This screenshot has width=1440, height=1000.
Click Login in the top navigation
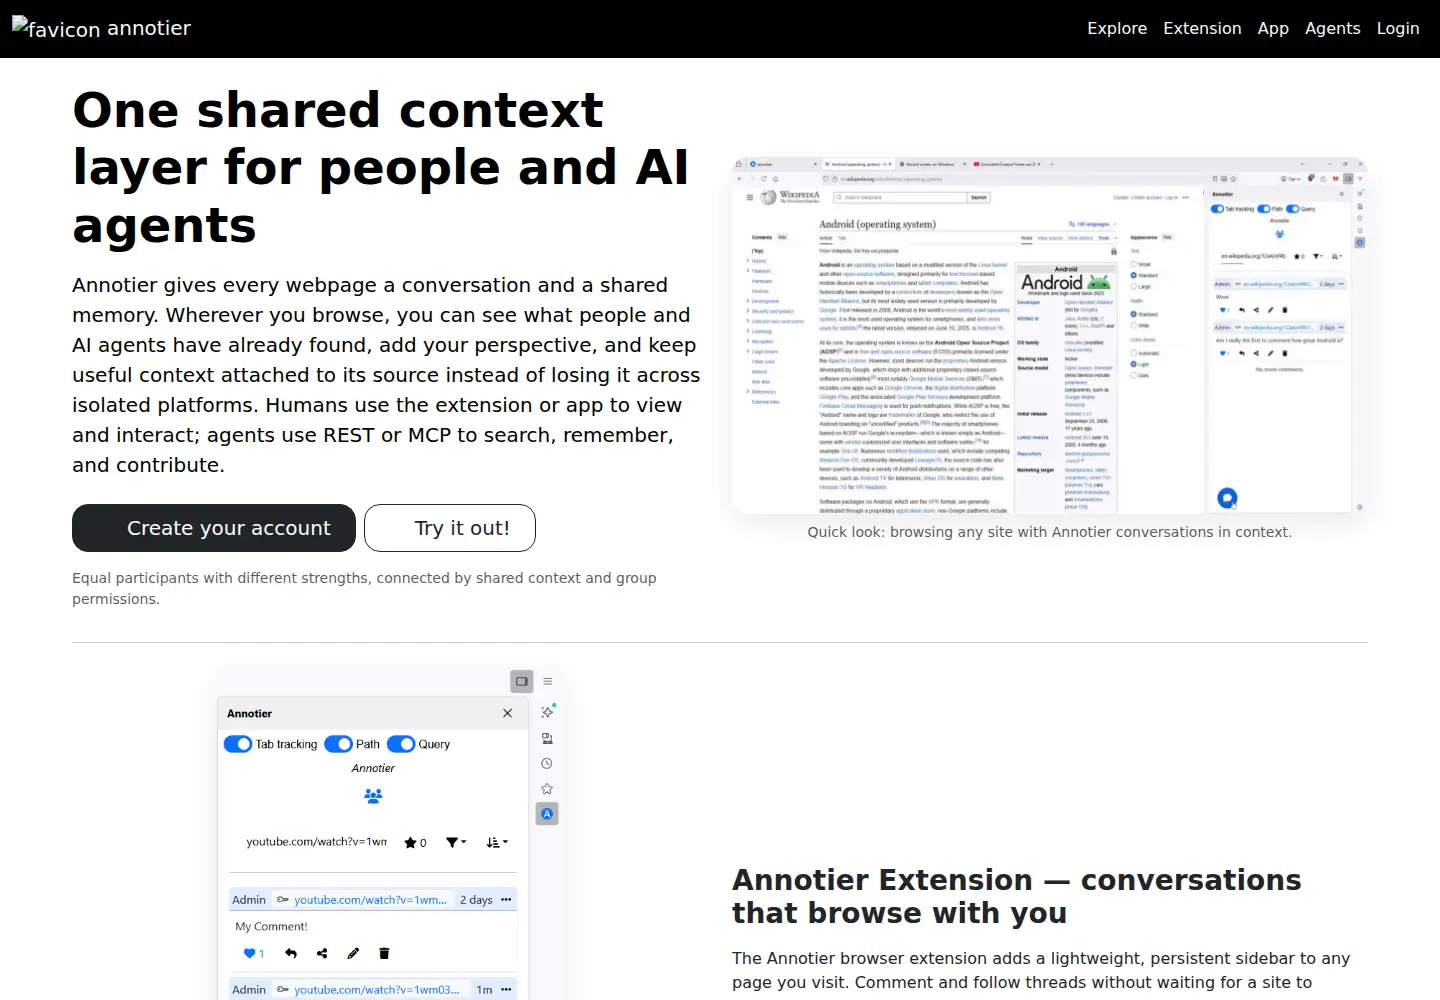[1398, 28]
